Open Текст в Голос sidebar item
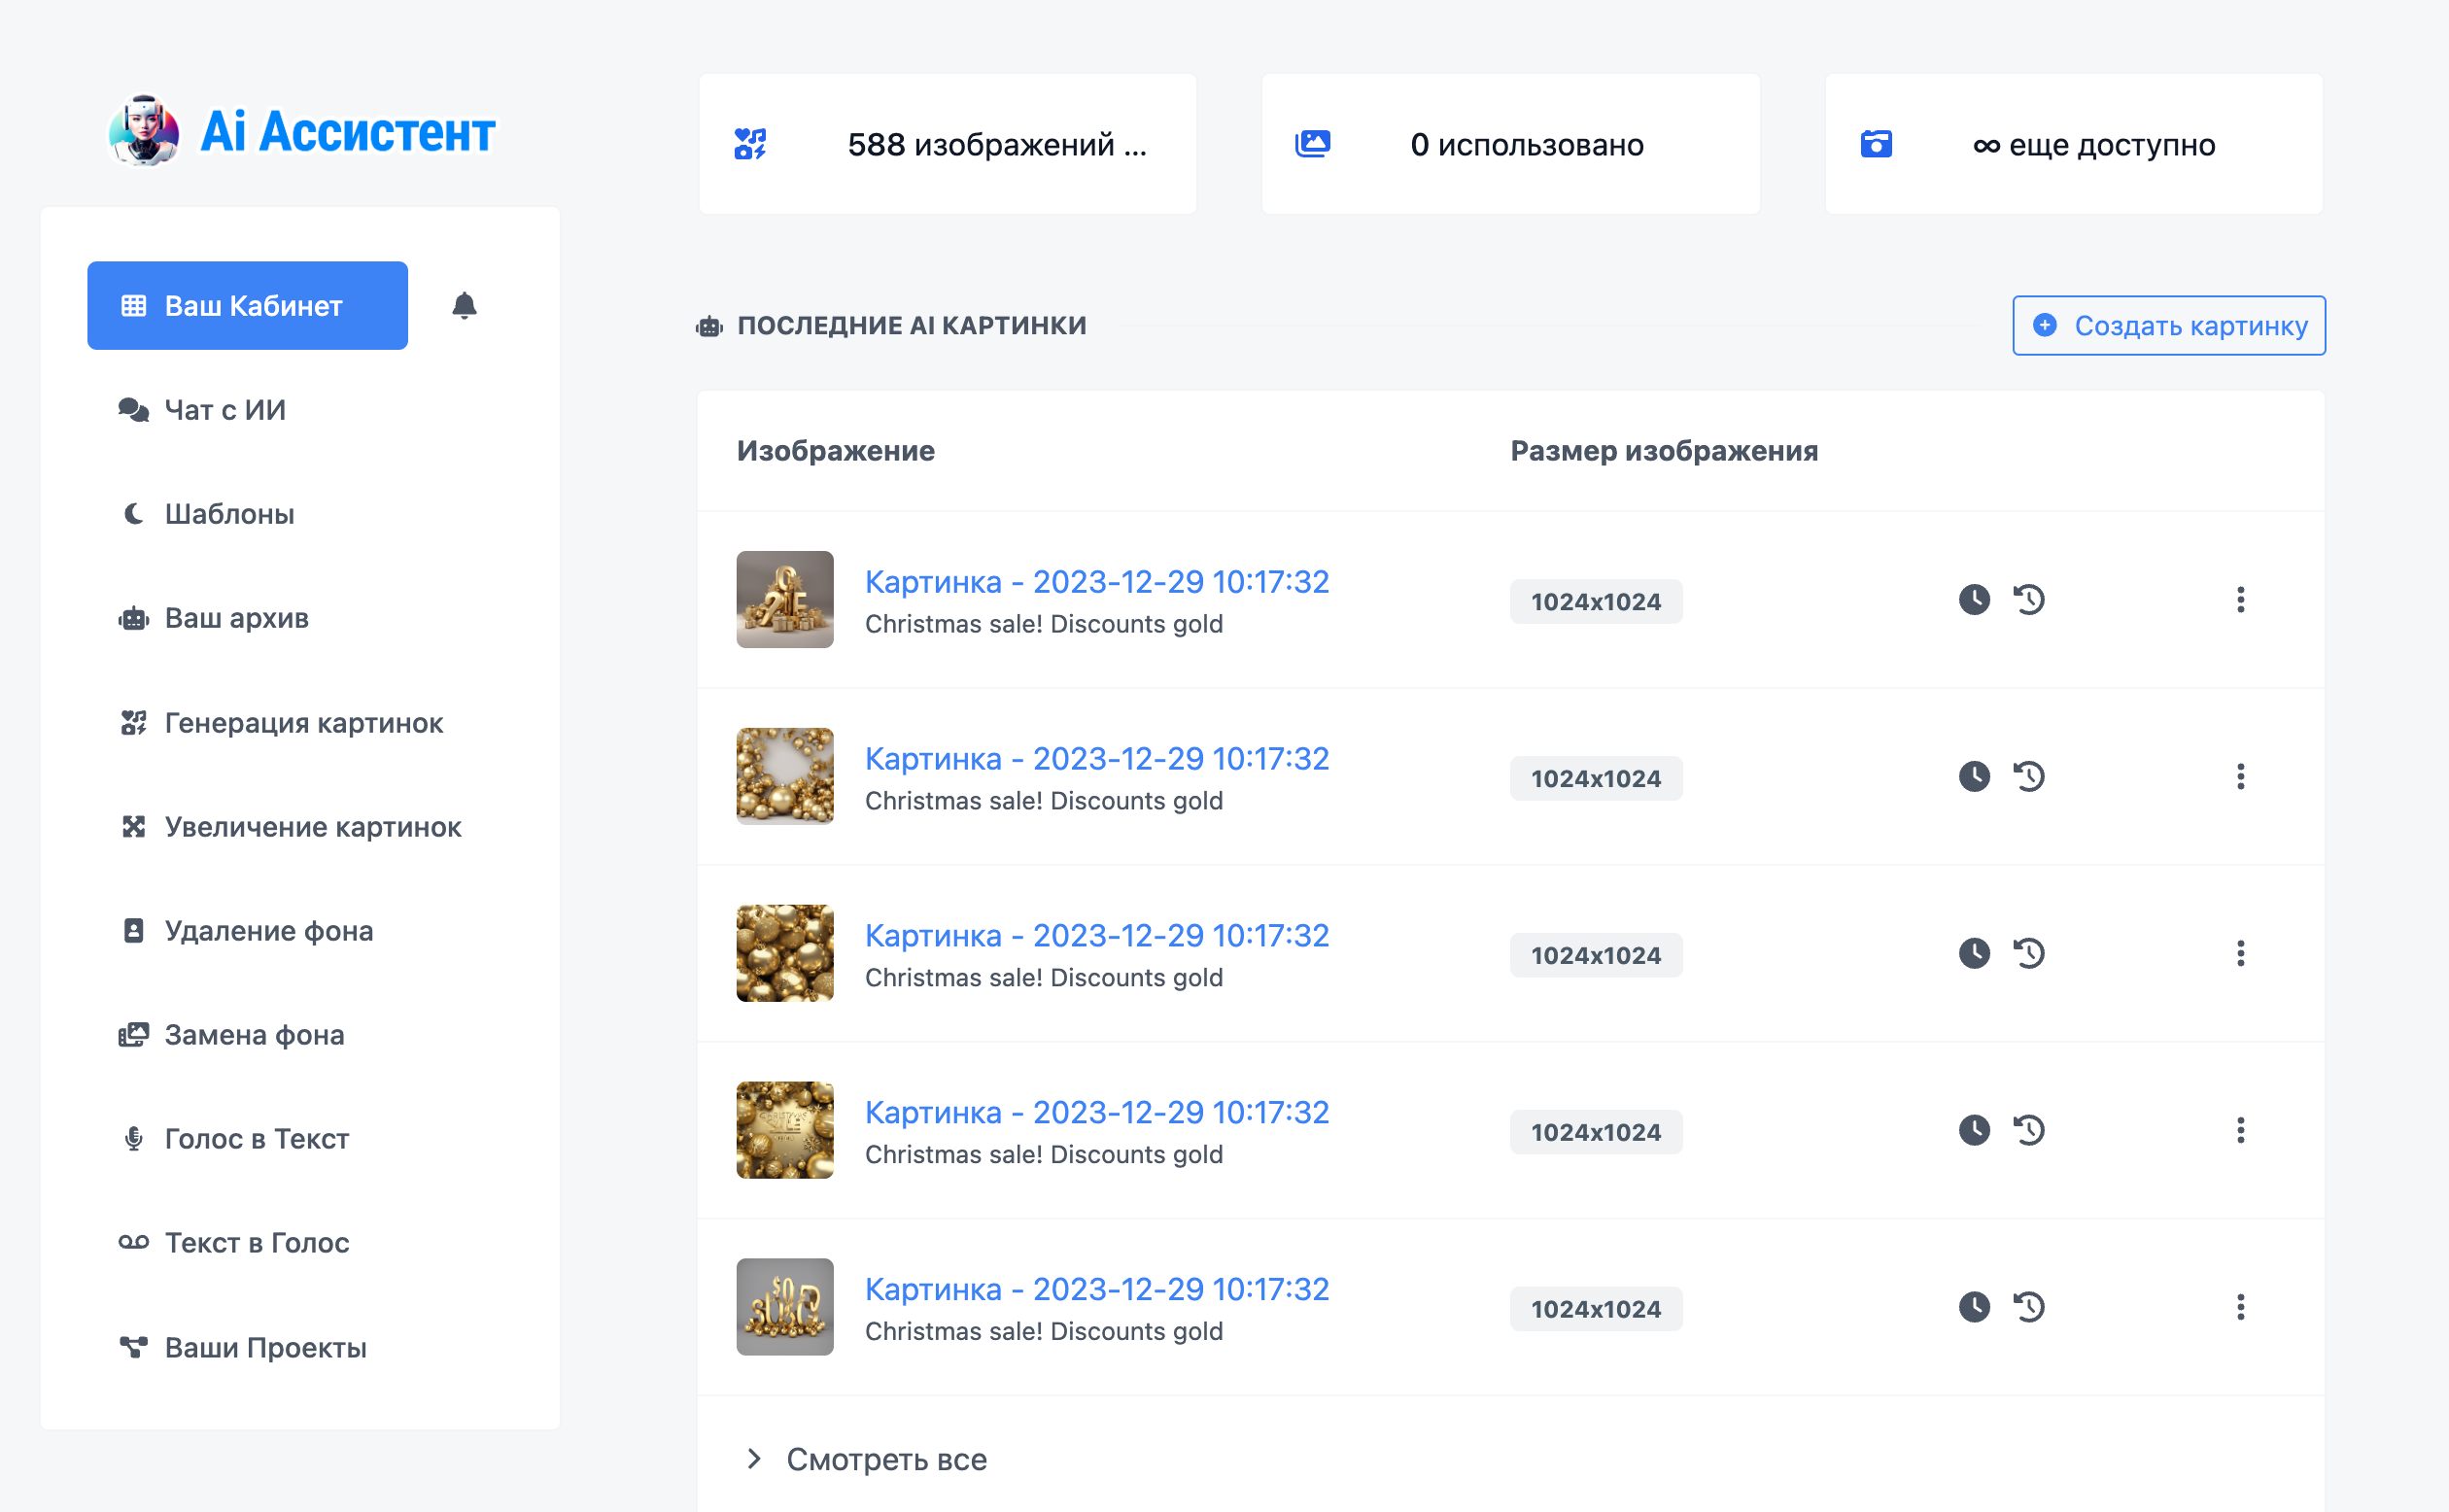Image resolution: width=2449 pixels, height=1512 pixels. (x=256, y=1243)
